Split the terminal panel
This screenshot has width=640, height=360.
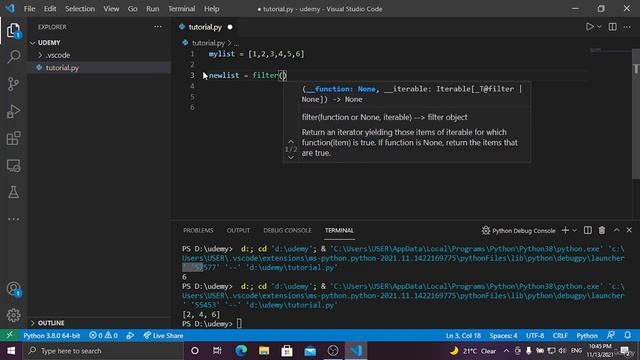[x=588, y=231]
